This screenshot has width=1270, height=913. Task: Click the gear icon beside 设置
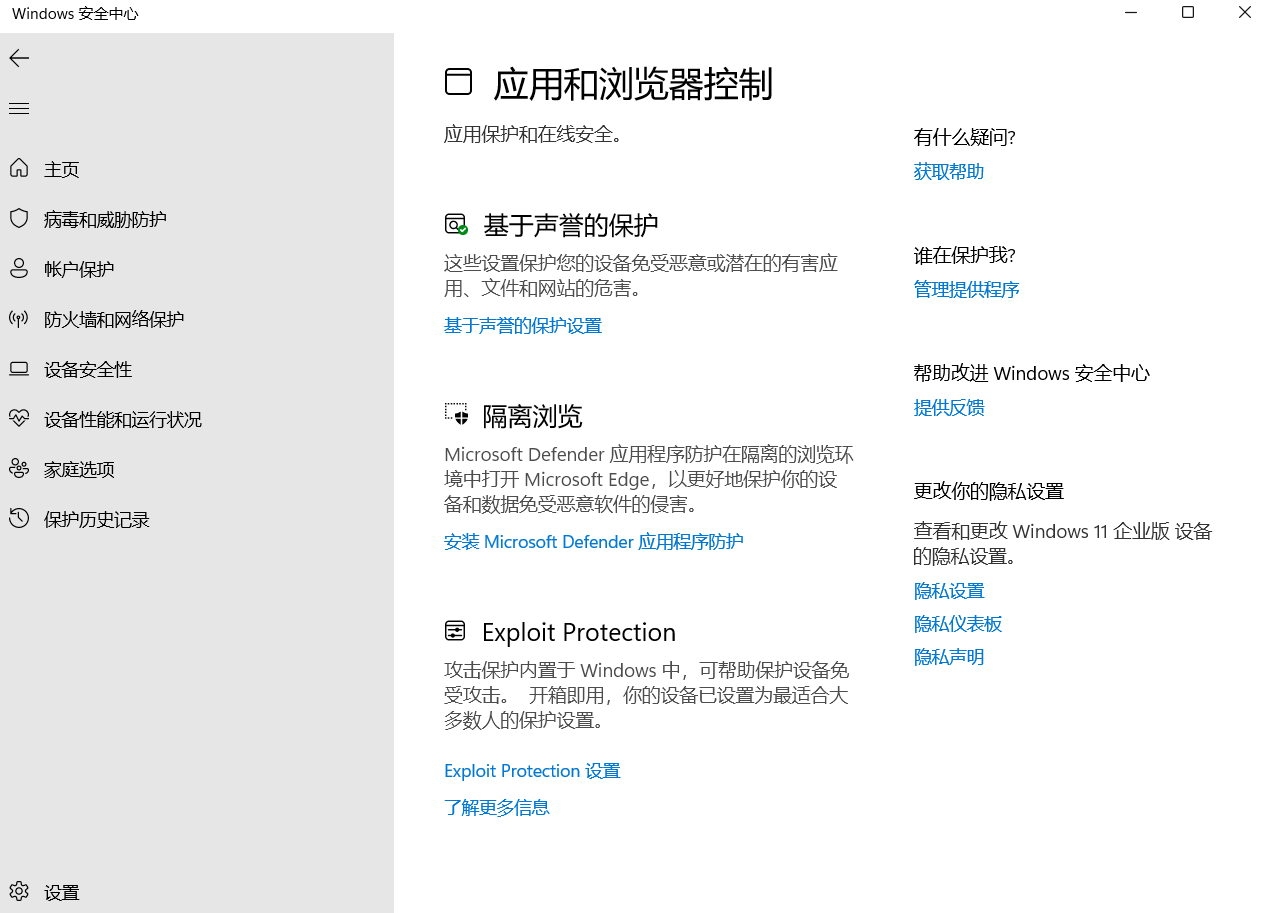tap(19, 891)
